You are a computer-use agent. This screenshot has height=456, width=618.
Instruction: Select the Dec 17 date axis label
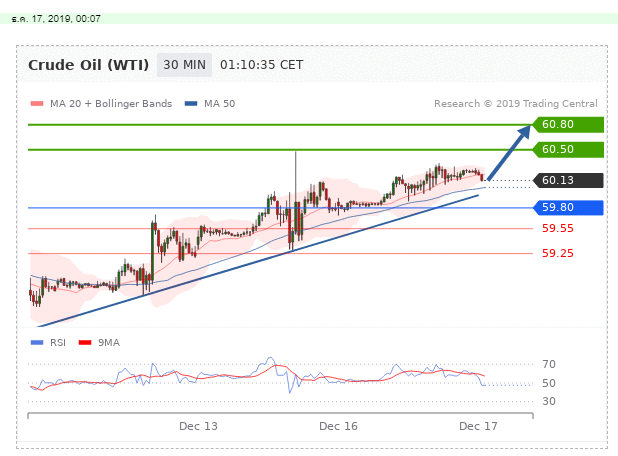pos(478,426)
